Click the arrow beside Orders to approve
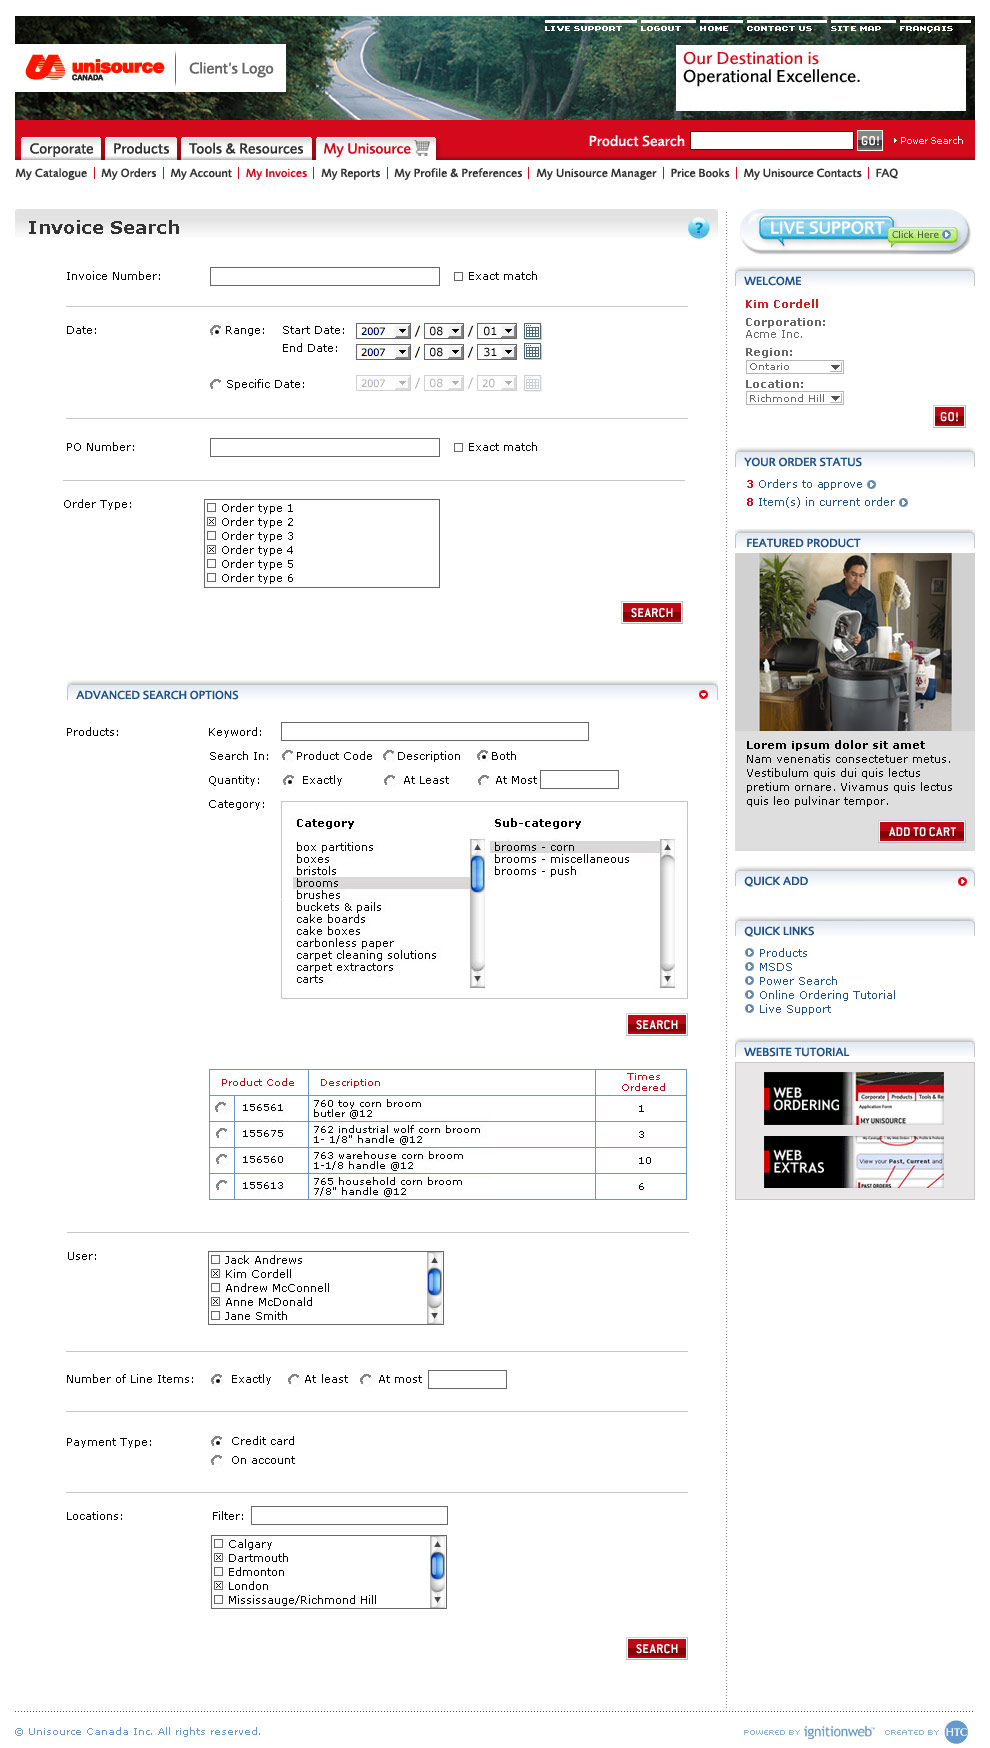The image size is (990, 1748). 871,485
